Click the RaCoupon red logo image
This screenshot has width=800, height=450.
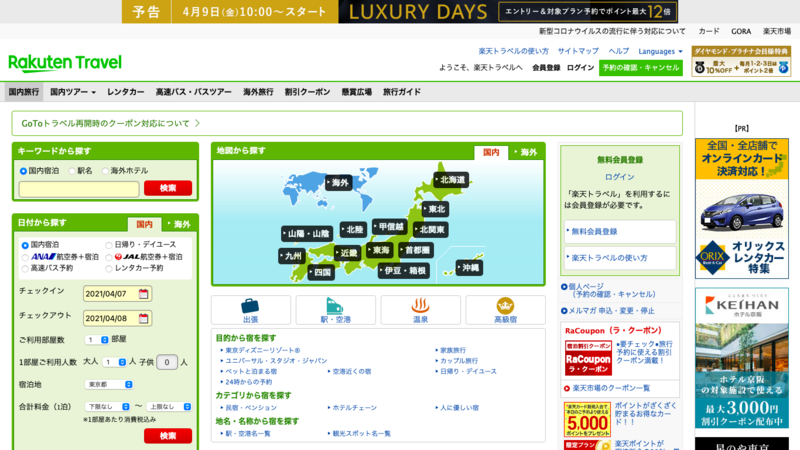tap(588, 358)
